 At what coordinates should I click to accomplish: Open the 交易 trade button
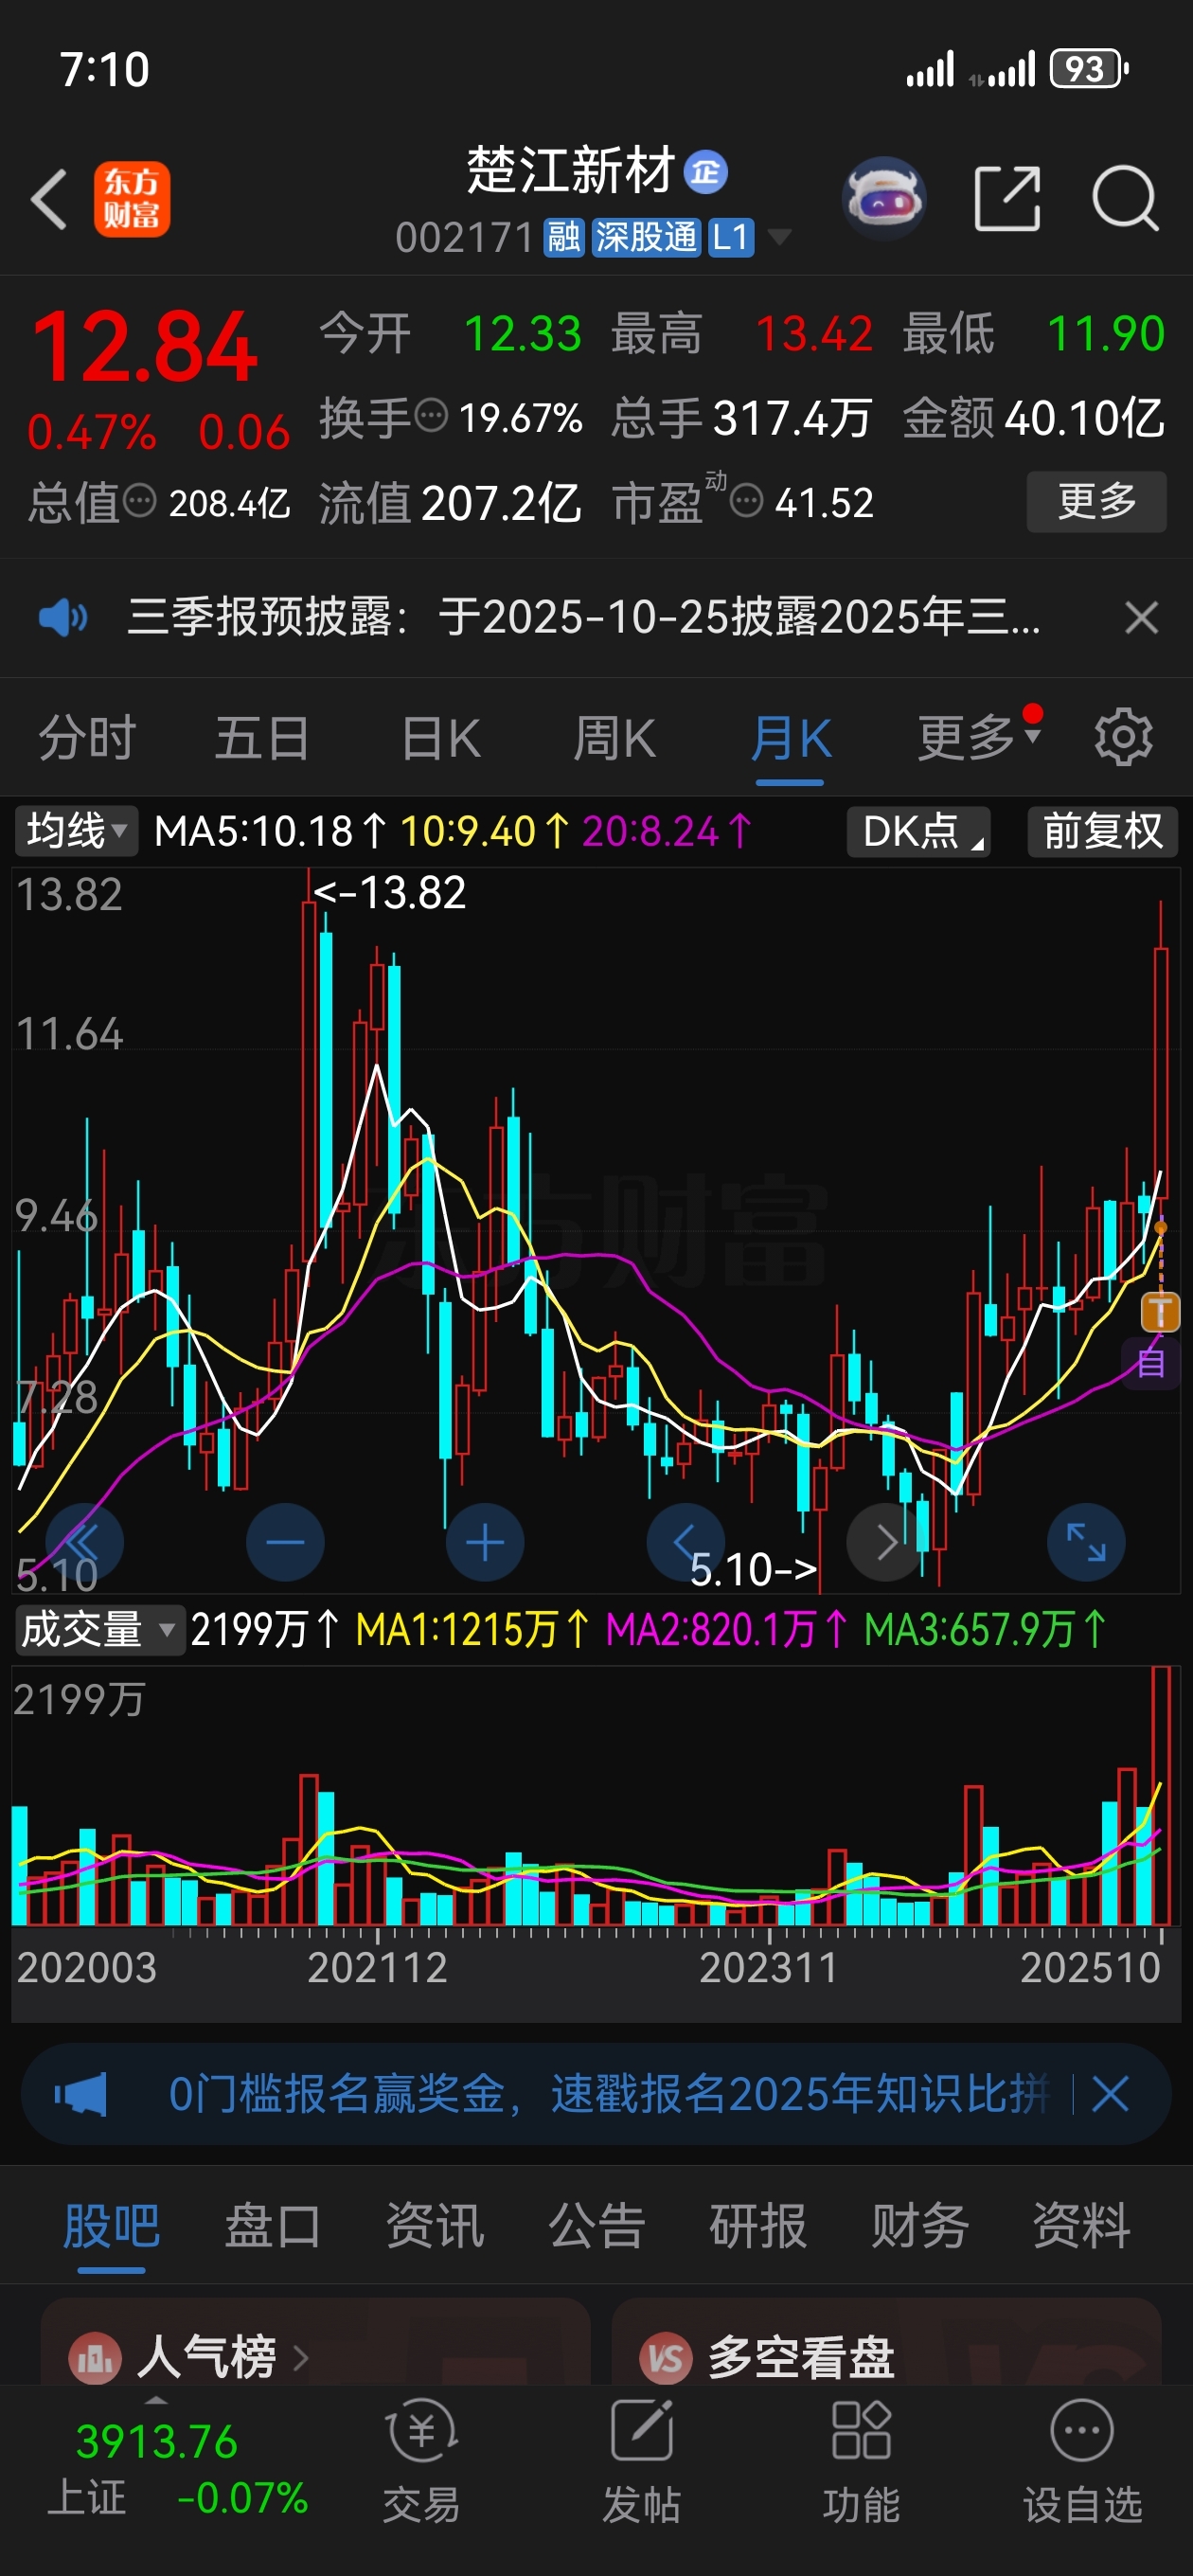[421, 2462]
